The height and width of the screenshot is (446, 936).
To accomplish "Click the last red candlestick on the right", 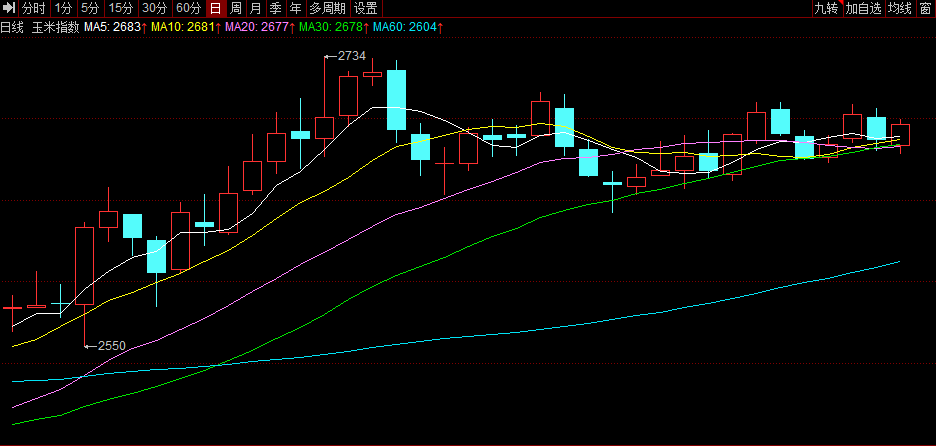I will [900, 135].
